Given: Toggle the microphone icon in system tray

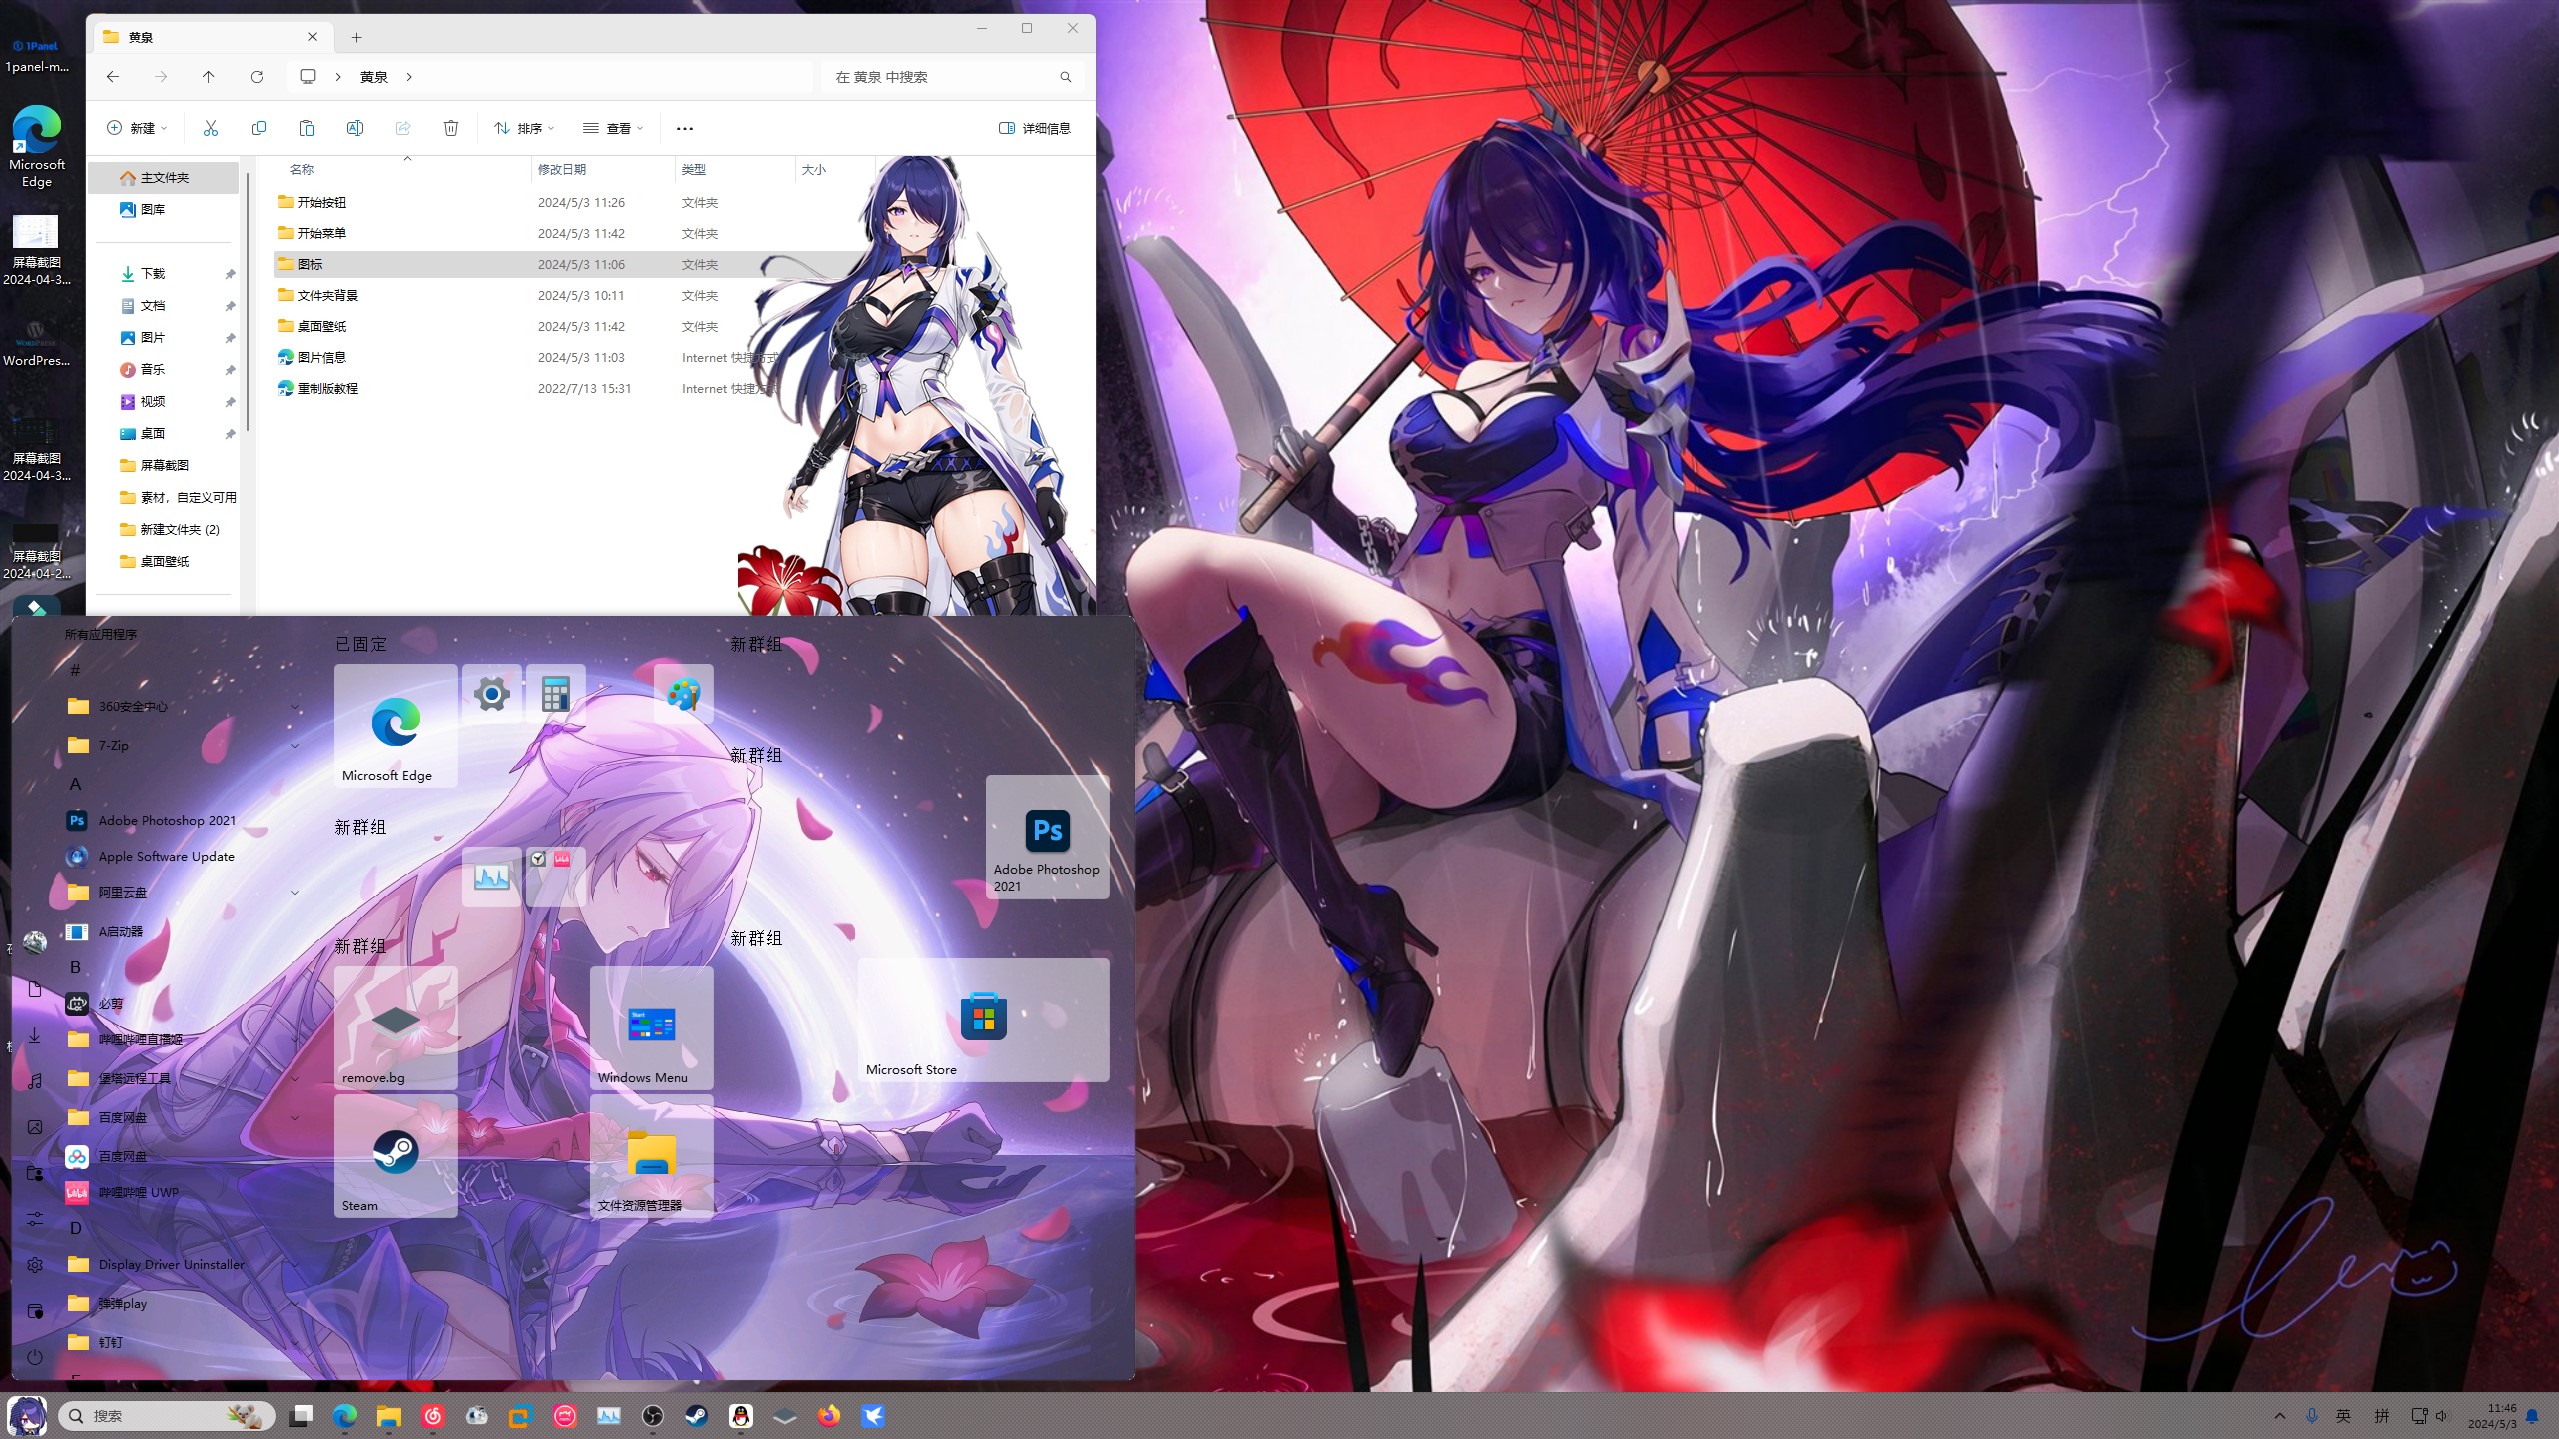Looking at the screenshot, I should pyautogui.click(x=2311, y=1416).
